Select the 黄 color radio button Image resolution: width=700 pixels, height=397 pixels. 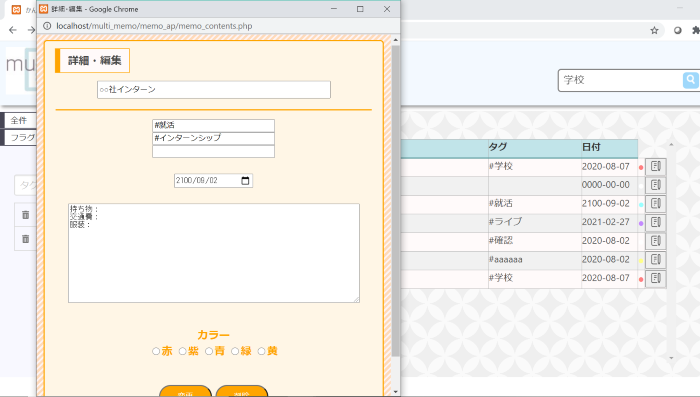tap(261, 351)
